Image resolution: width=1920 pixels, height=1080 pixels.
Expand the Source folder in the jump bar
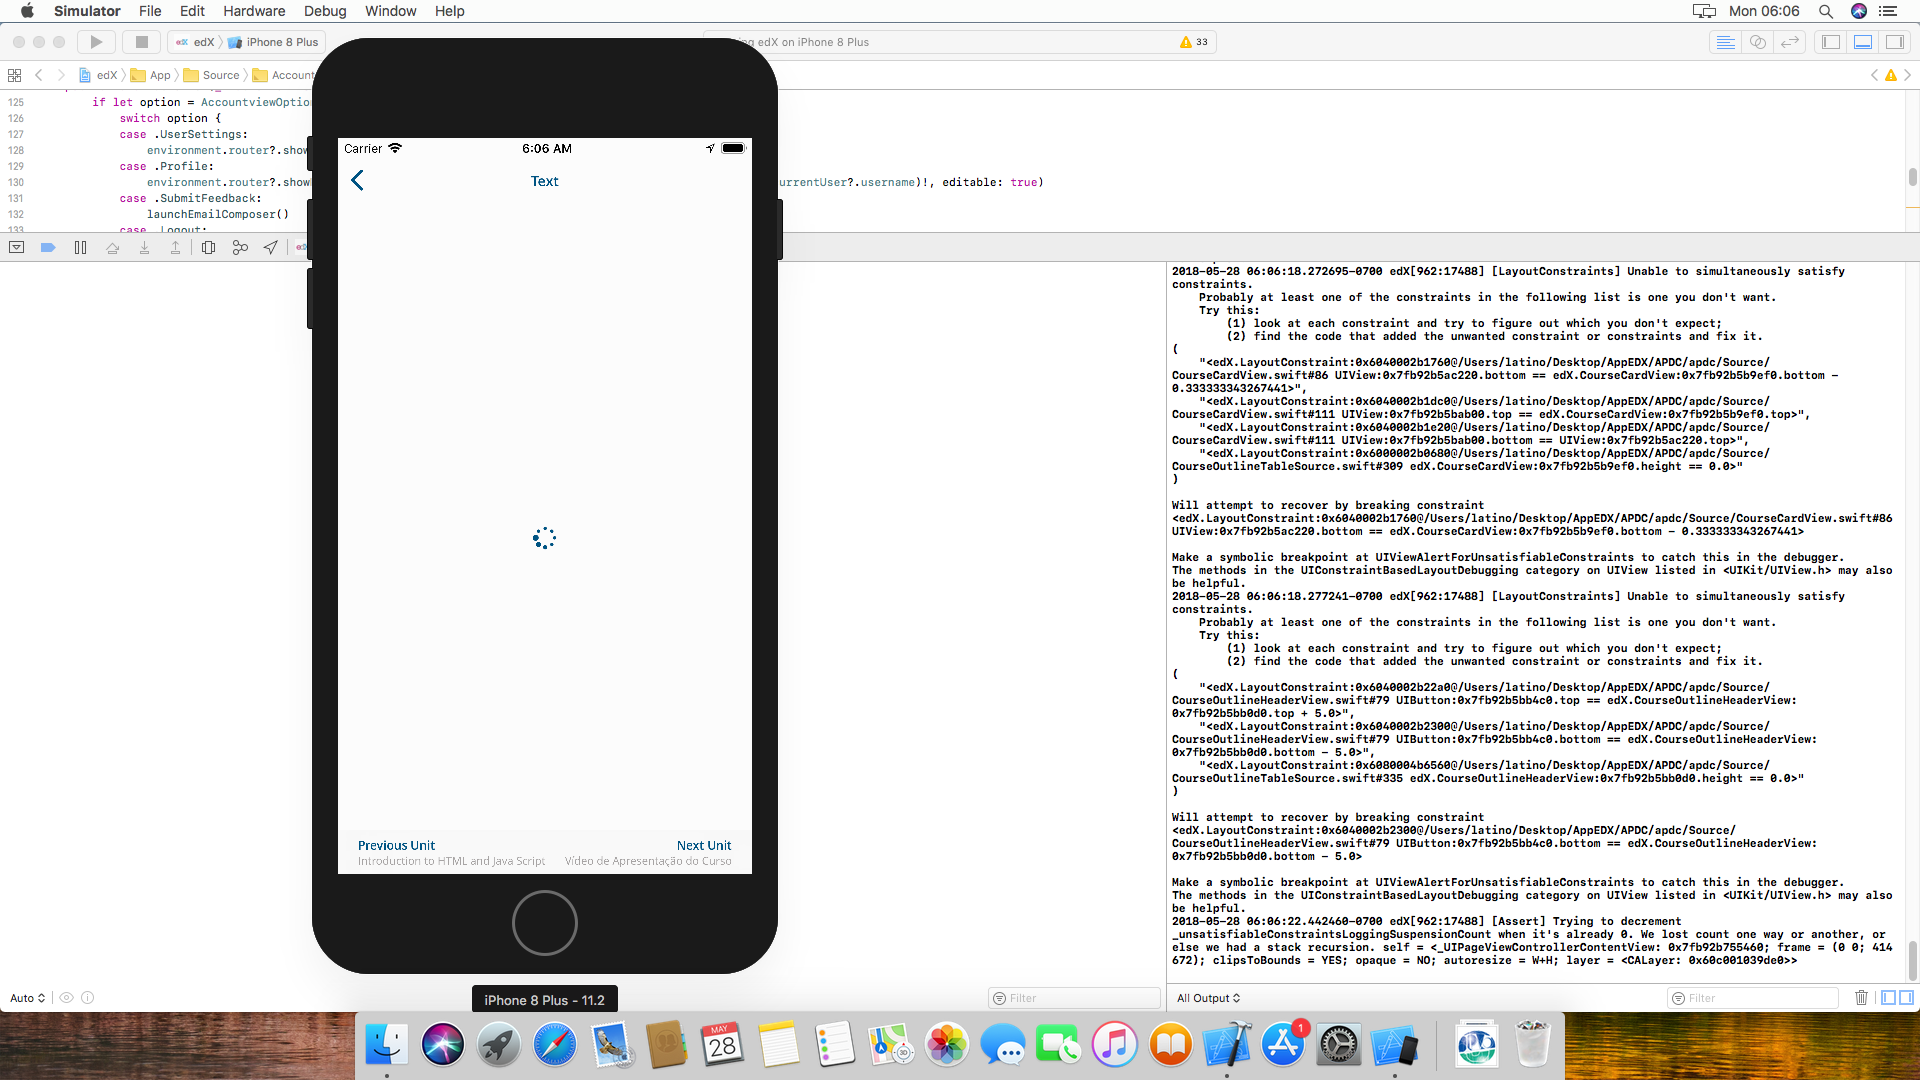(x=219, y=75)
